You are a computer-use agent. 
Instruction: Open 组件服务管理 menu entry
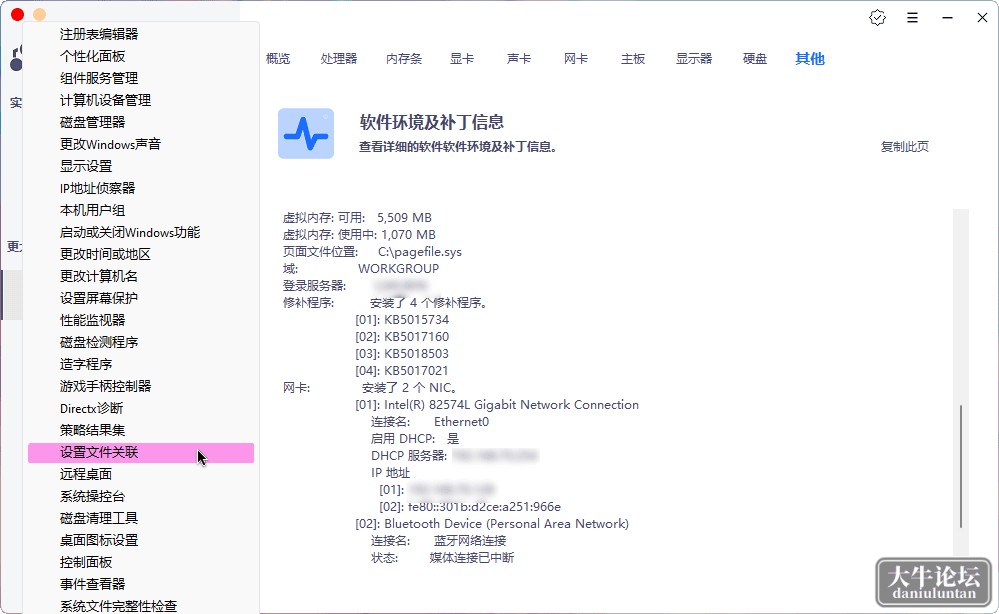141,78
